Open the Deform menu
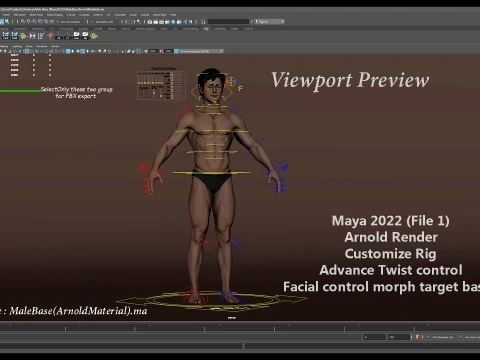Image resolution: width=480 pixels, height=360 pixels. pyautogui.click(x=98, y=15)
